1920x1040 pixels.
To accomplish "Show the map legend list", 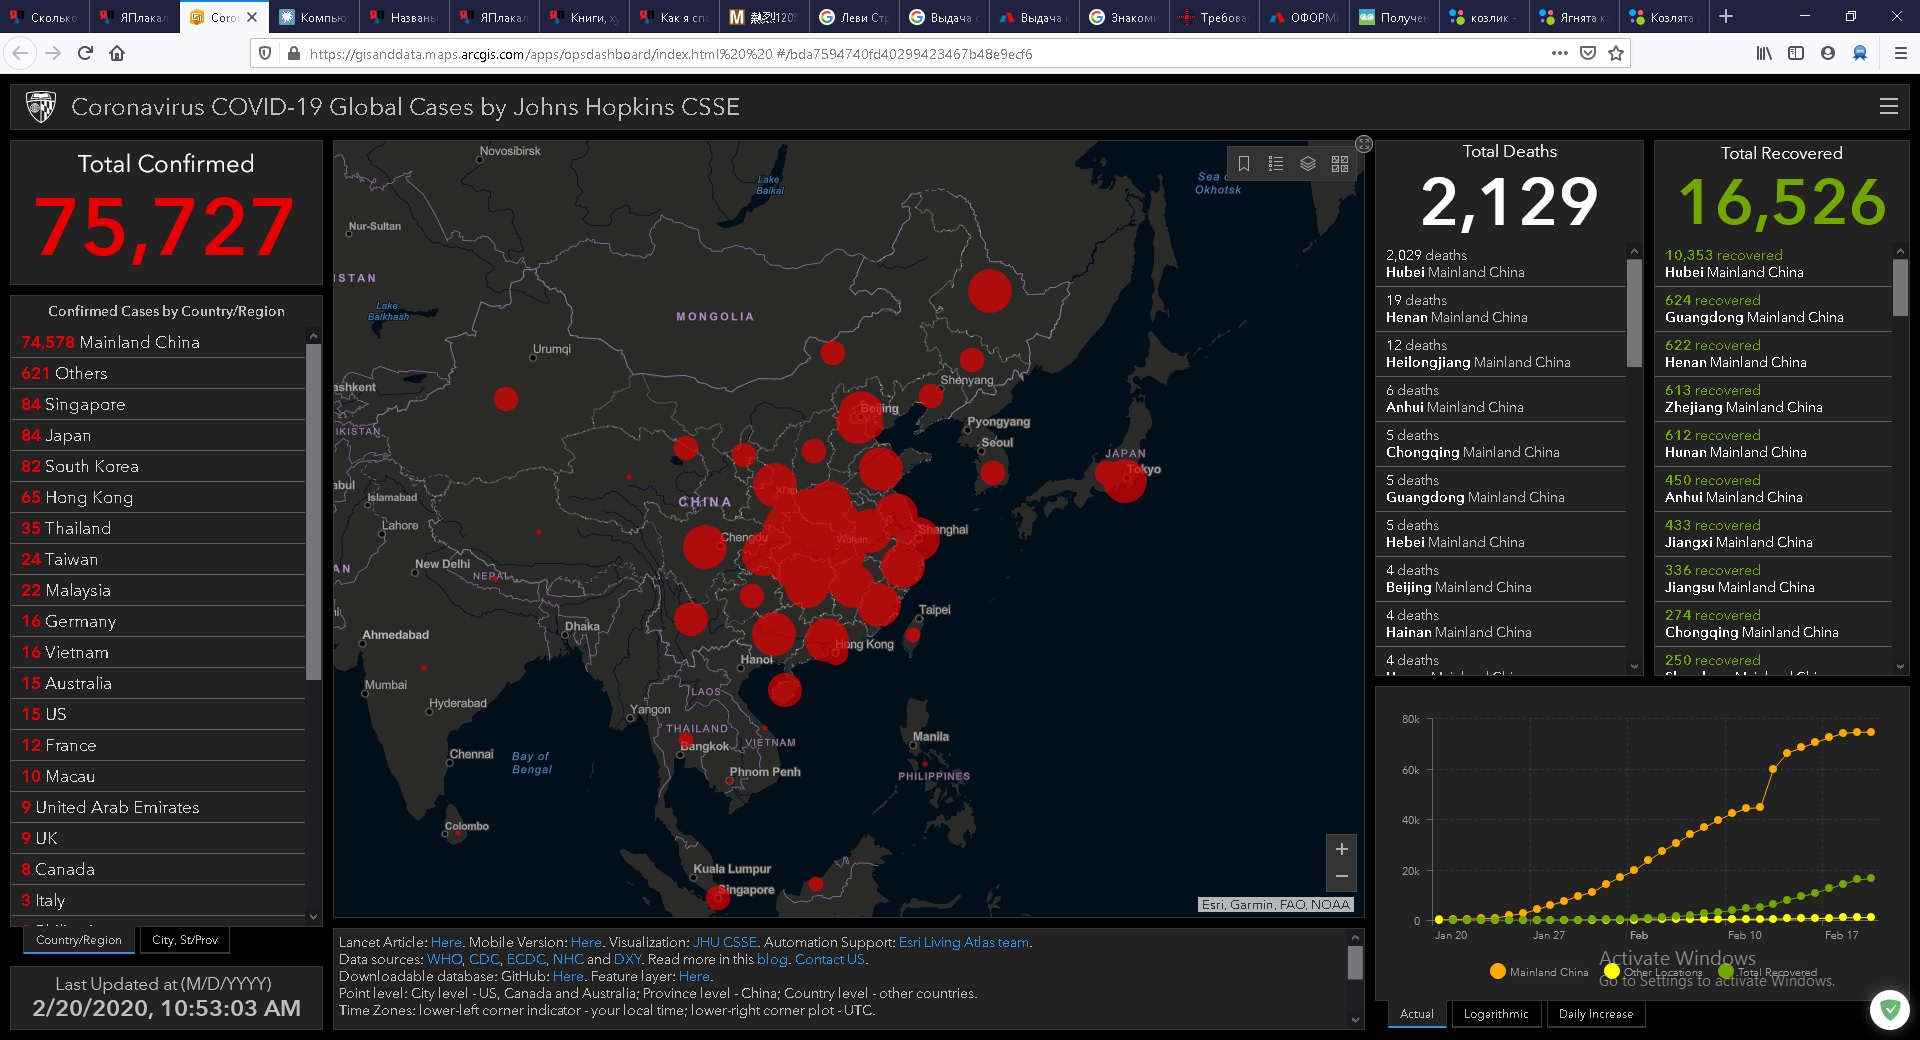I will point(1276,163).
